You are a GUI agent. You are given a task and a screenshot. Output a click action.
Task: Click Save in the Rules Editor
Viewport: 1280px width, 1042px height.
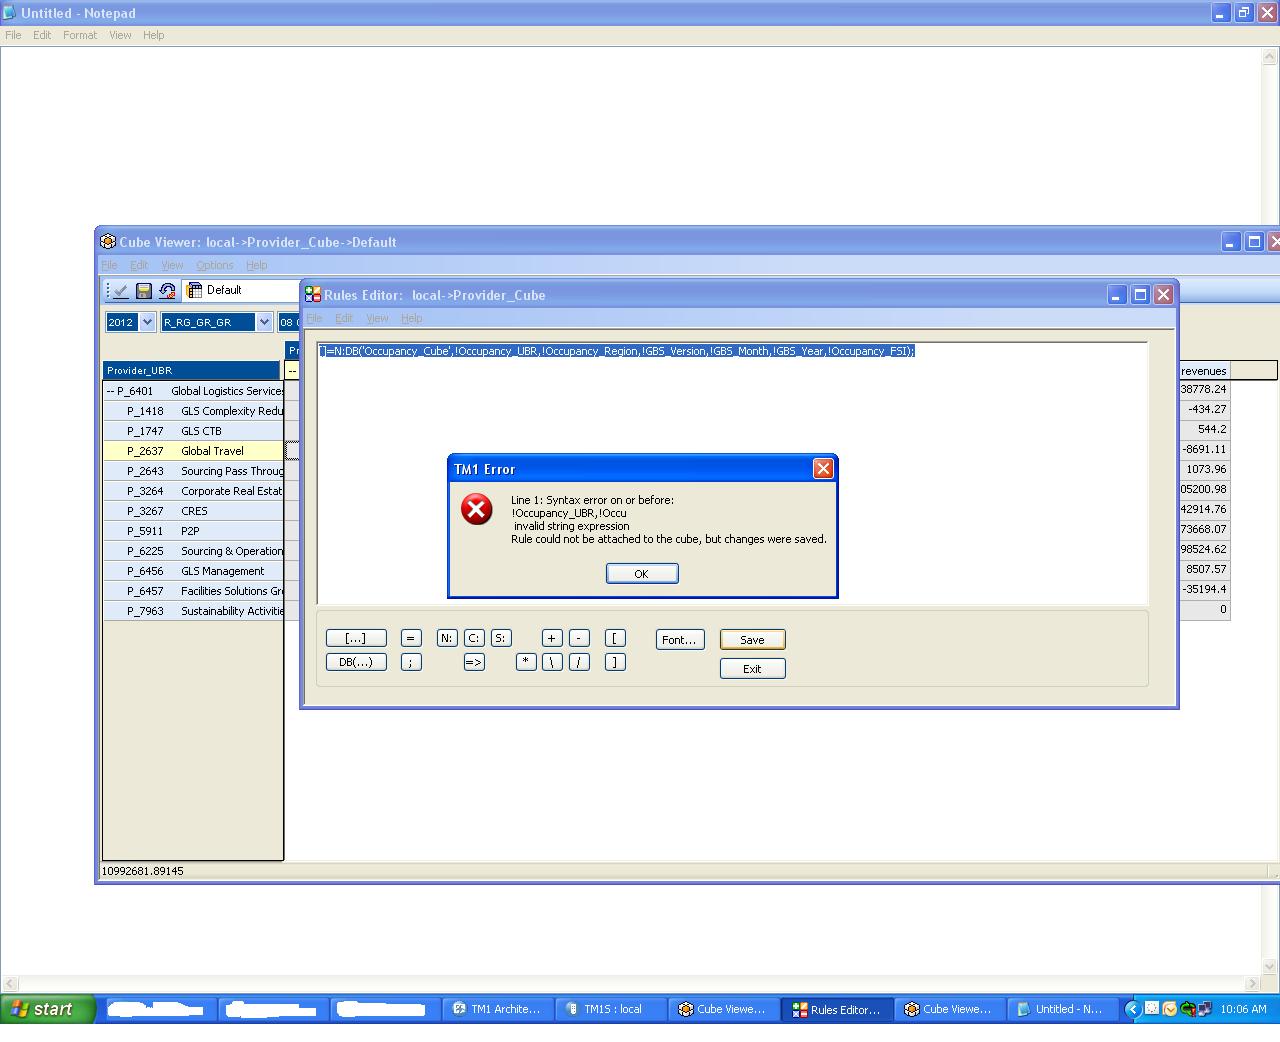(753, 640)
